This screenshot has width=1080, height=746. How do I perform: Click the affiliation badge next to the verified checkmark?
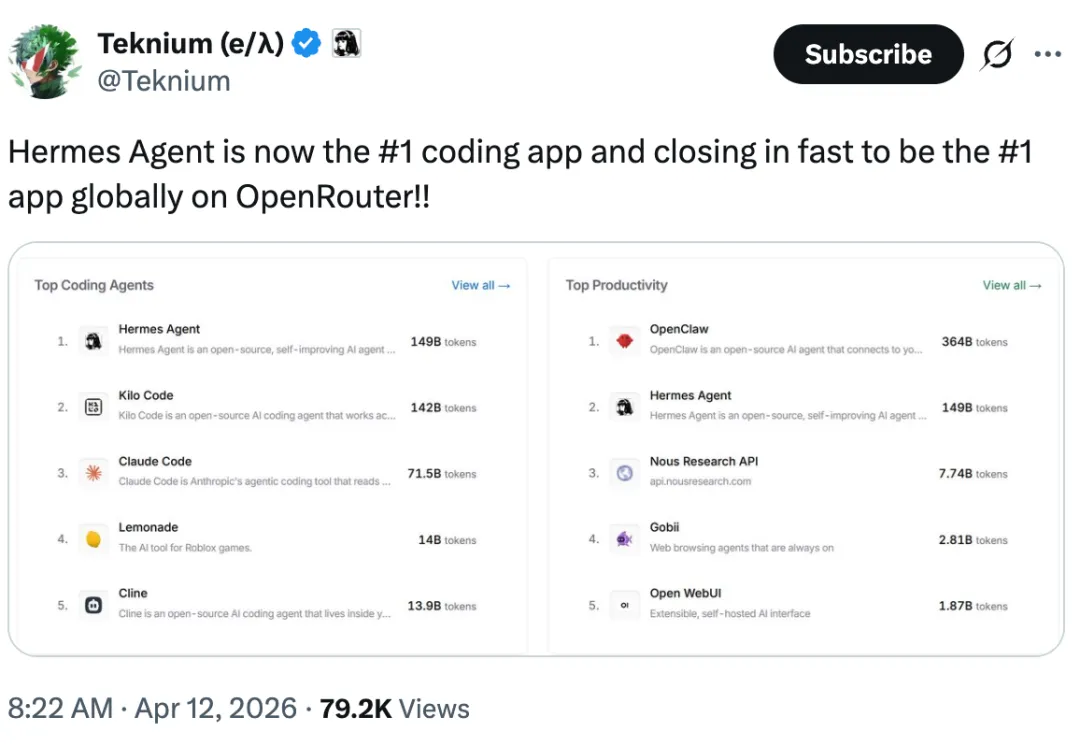(346, 43)
